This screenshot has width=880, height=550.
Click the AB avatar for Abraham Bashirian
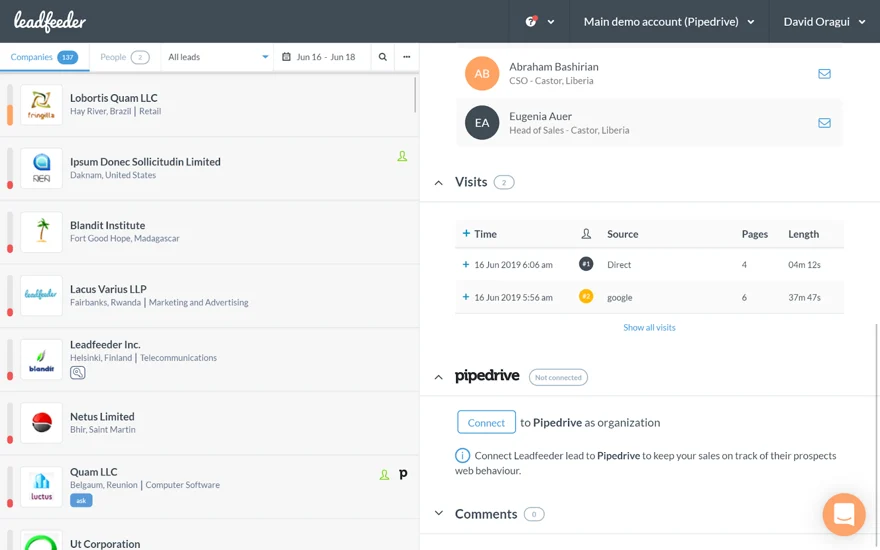[482, 74]
